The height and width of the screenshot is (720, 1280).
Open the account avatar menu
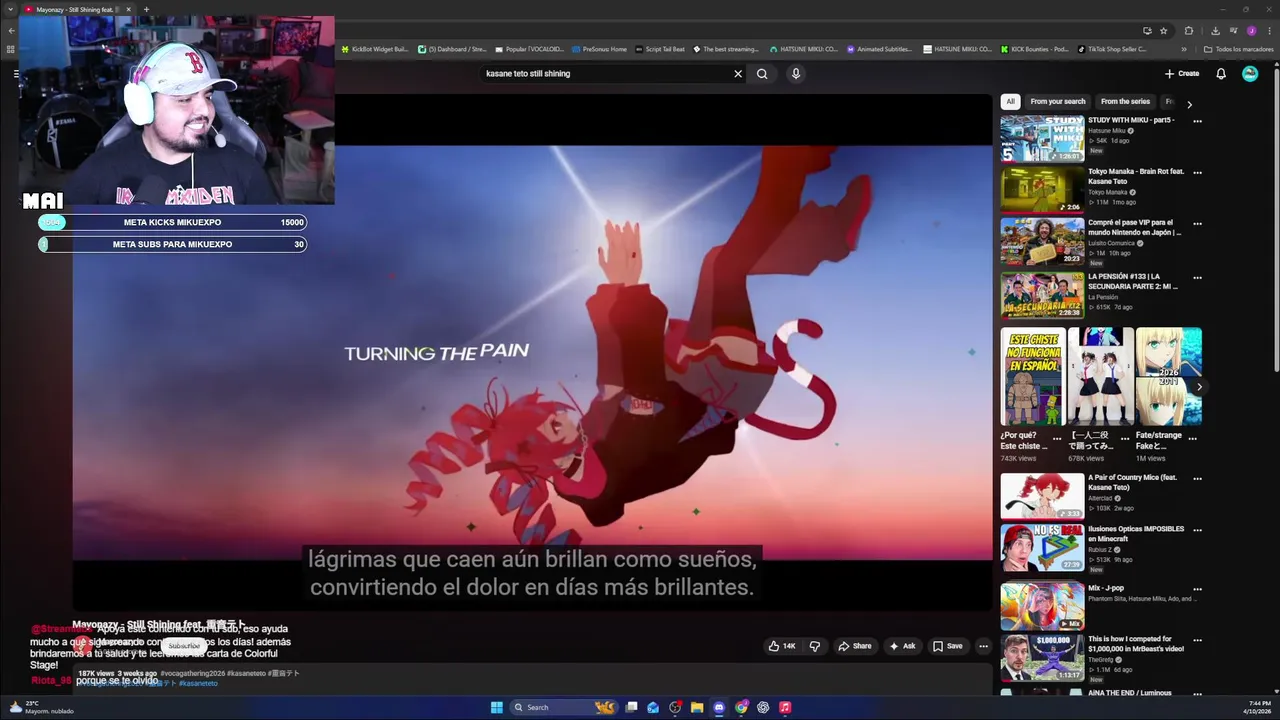[1250, 73]
